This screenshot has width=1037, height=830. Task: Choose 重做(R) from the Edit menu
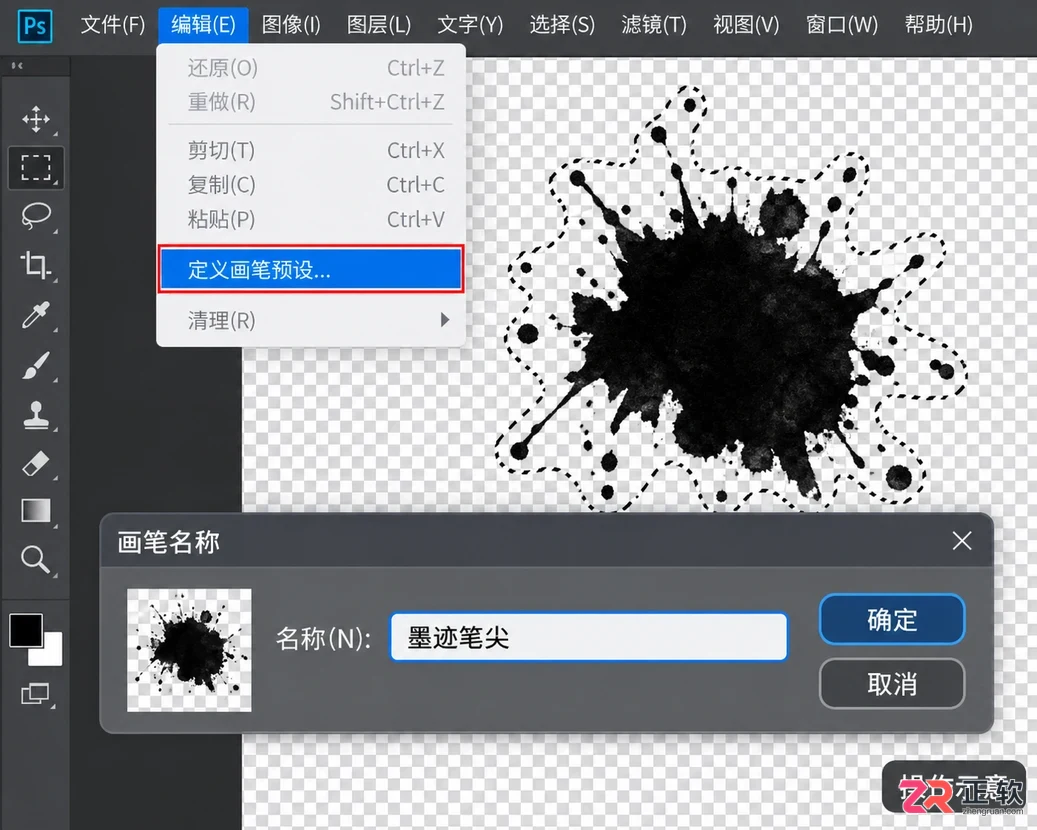[311, 102]
